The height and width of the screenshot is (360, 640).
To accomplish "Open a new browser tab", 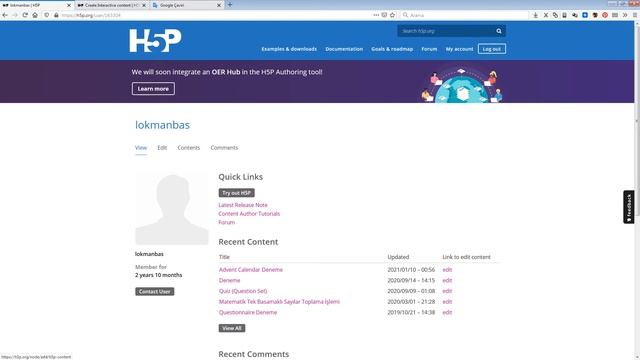I will (x=230, y=5).
